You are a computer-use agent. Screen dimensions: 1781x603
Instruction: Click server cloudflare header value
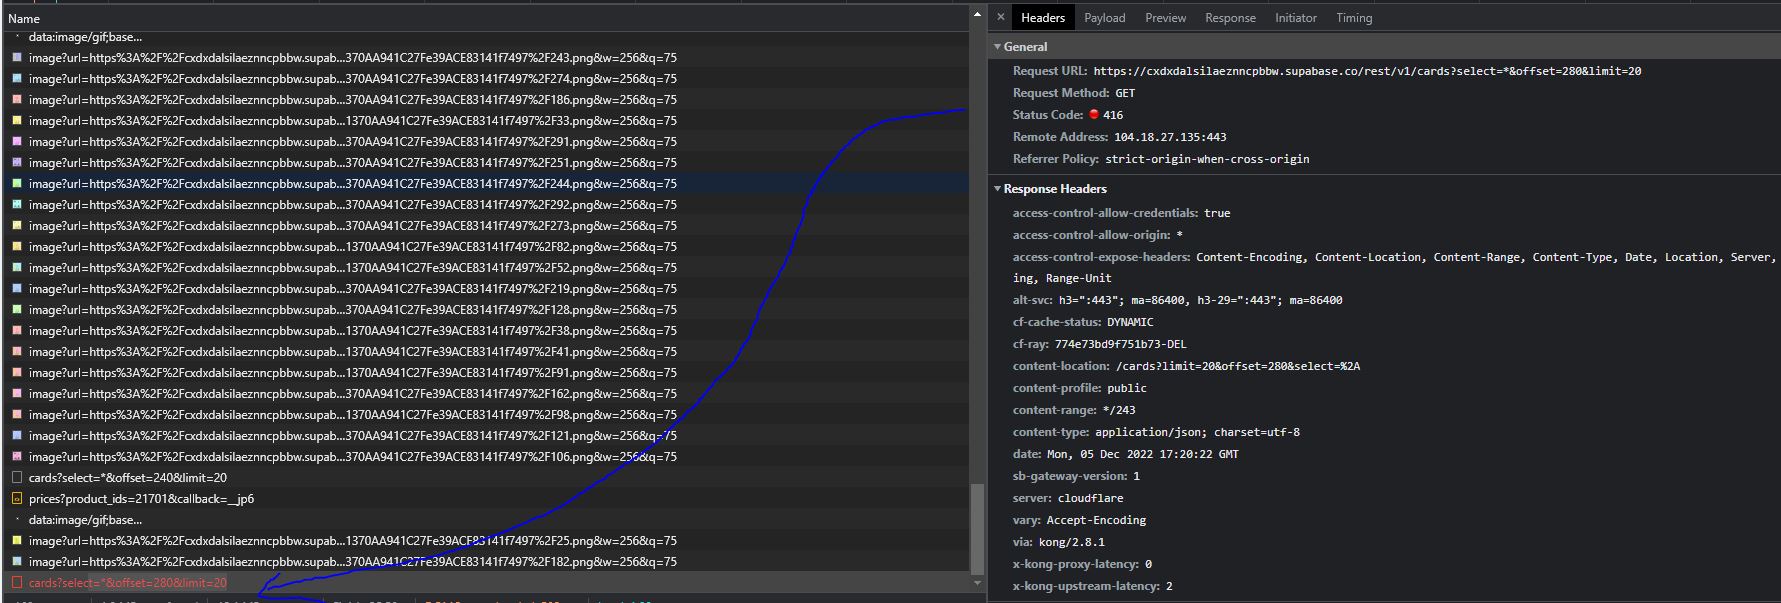(1090, 498)
